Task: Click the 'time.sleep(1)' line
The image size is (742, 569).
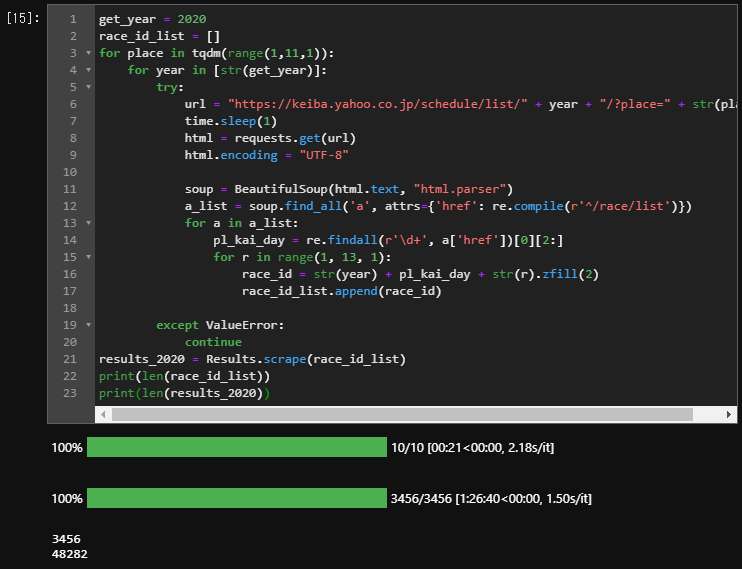Action: (x=231, y=121)
